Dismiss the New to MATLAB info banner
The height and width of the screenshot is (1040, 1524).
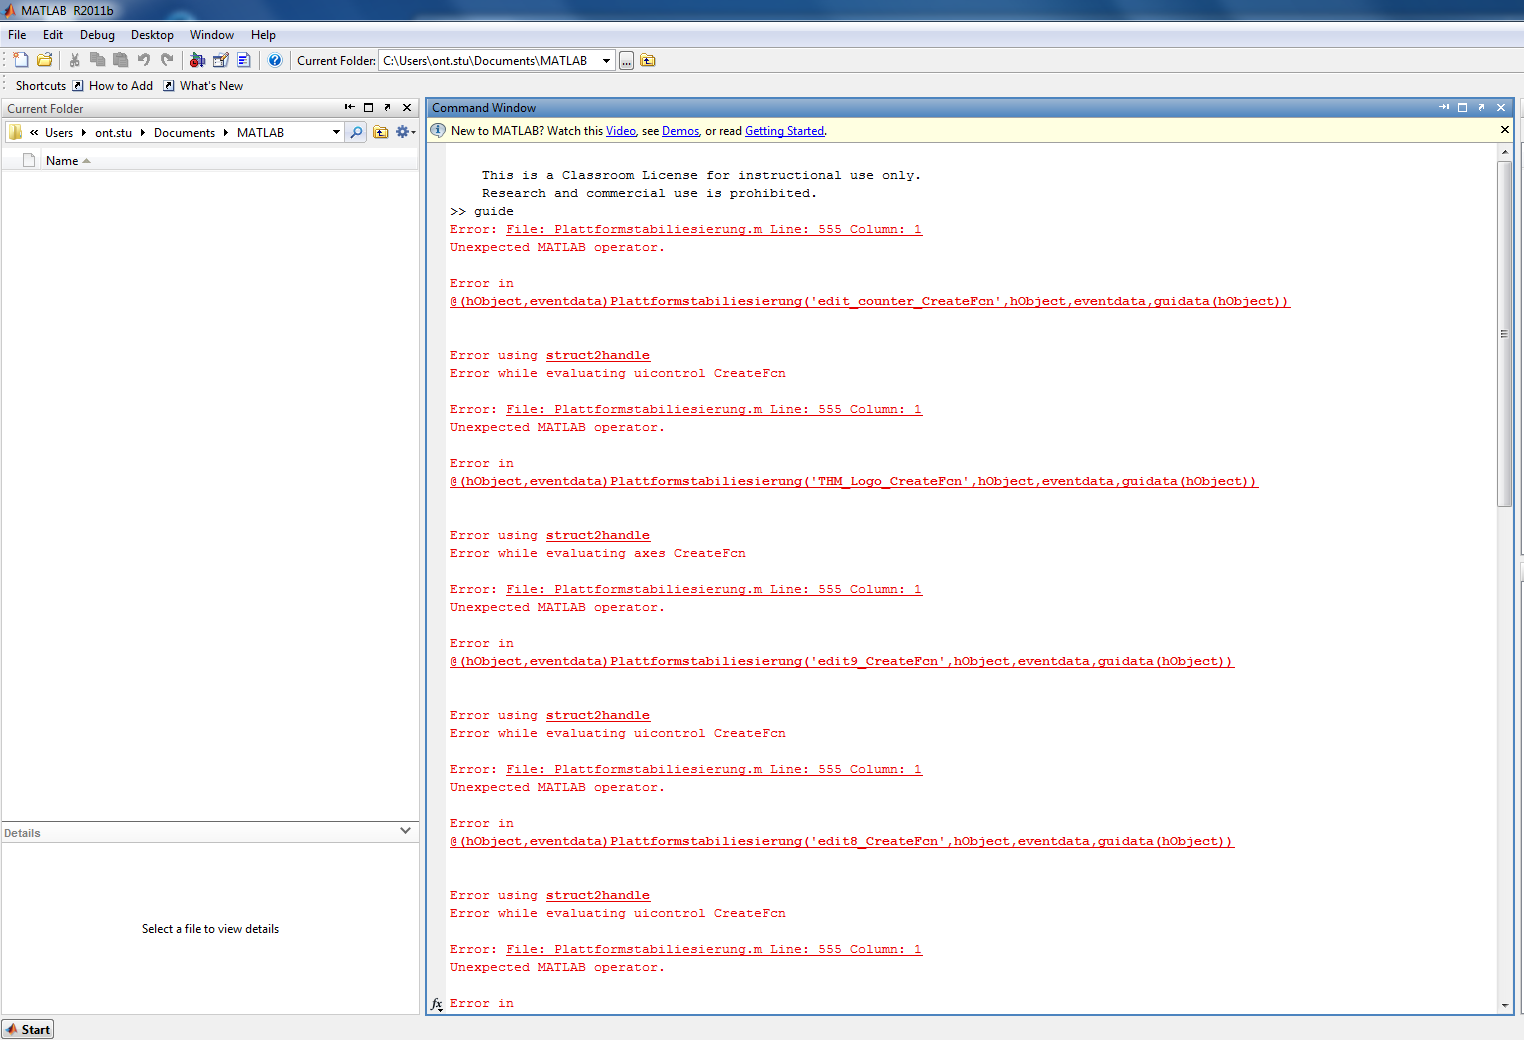[x=1504, y=130]
